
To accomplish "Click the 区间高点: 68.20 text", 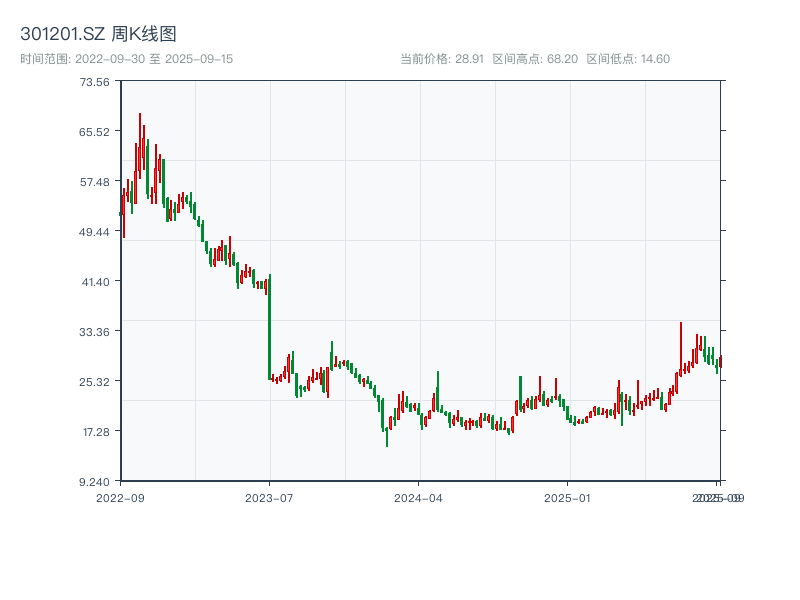I will click(x=535, y=59).
